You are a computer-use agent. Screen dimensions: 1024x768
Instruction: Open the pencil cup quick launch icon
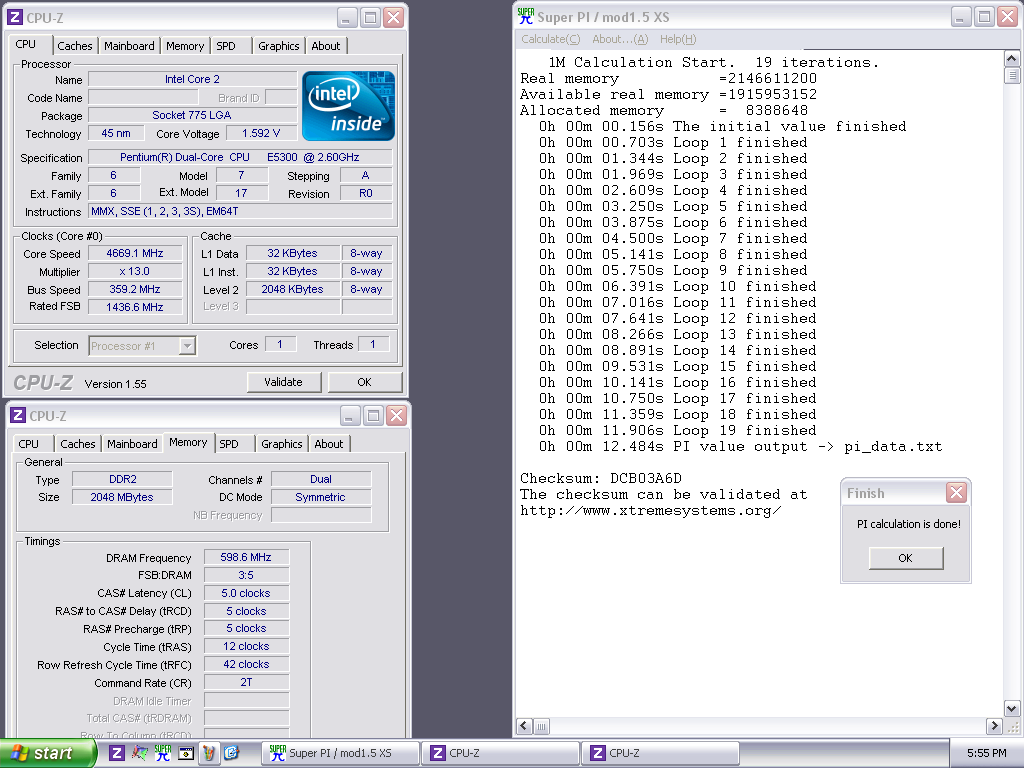click(209, 753)
